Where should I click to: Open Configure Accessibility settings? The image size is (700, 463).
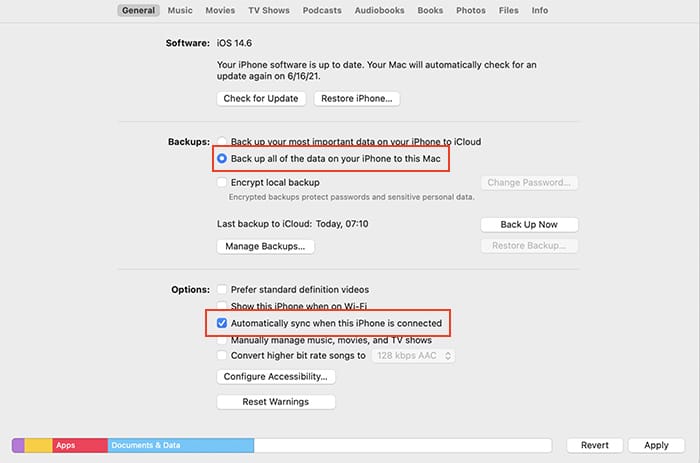tap(276, 377)
